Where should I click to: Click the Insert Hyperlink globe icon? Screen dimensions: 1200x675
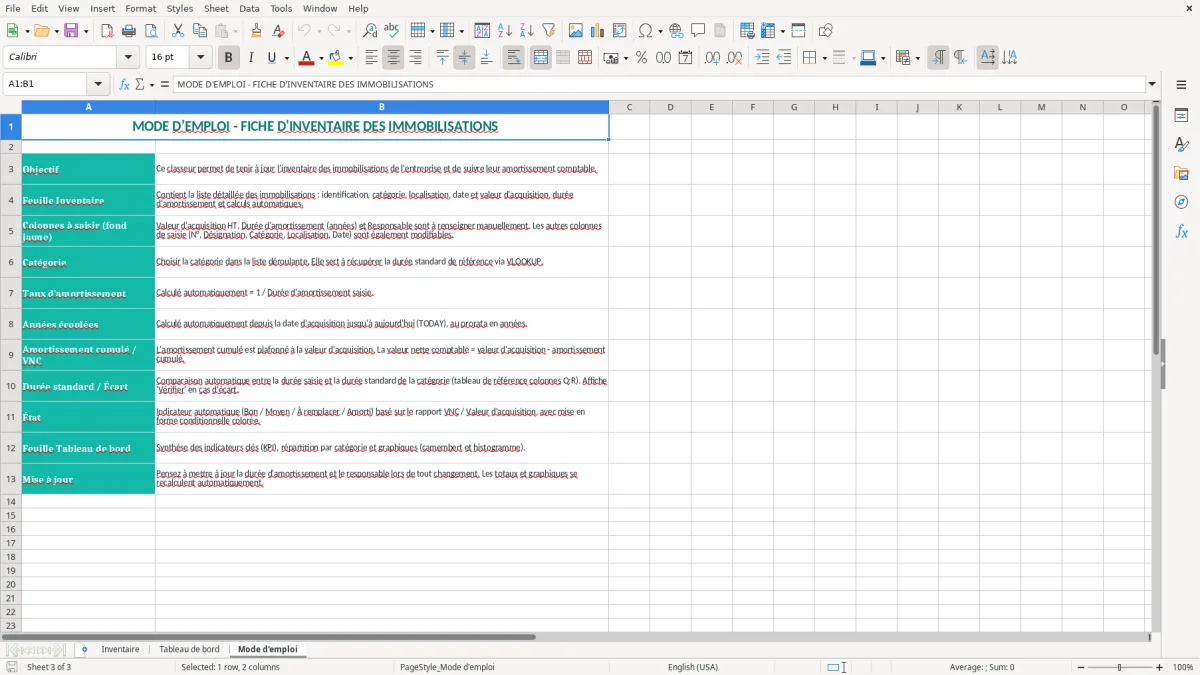676,31
